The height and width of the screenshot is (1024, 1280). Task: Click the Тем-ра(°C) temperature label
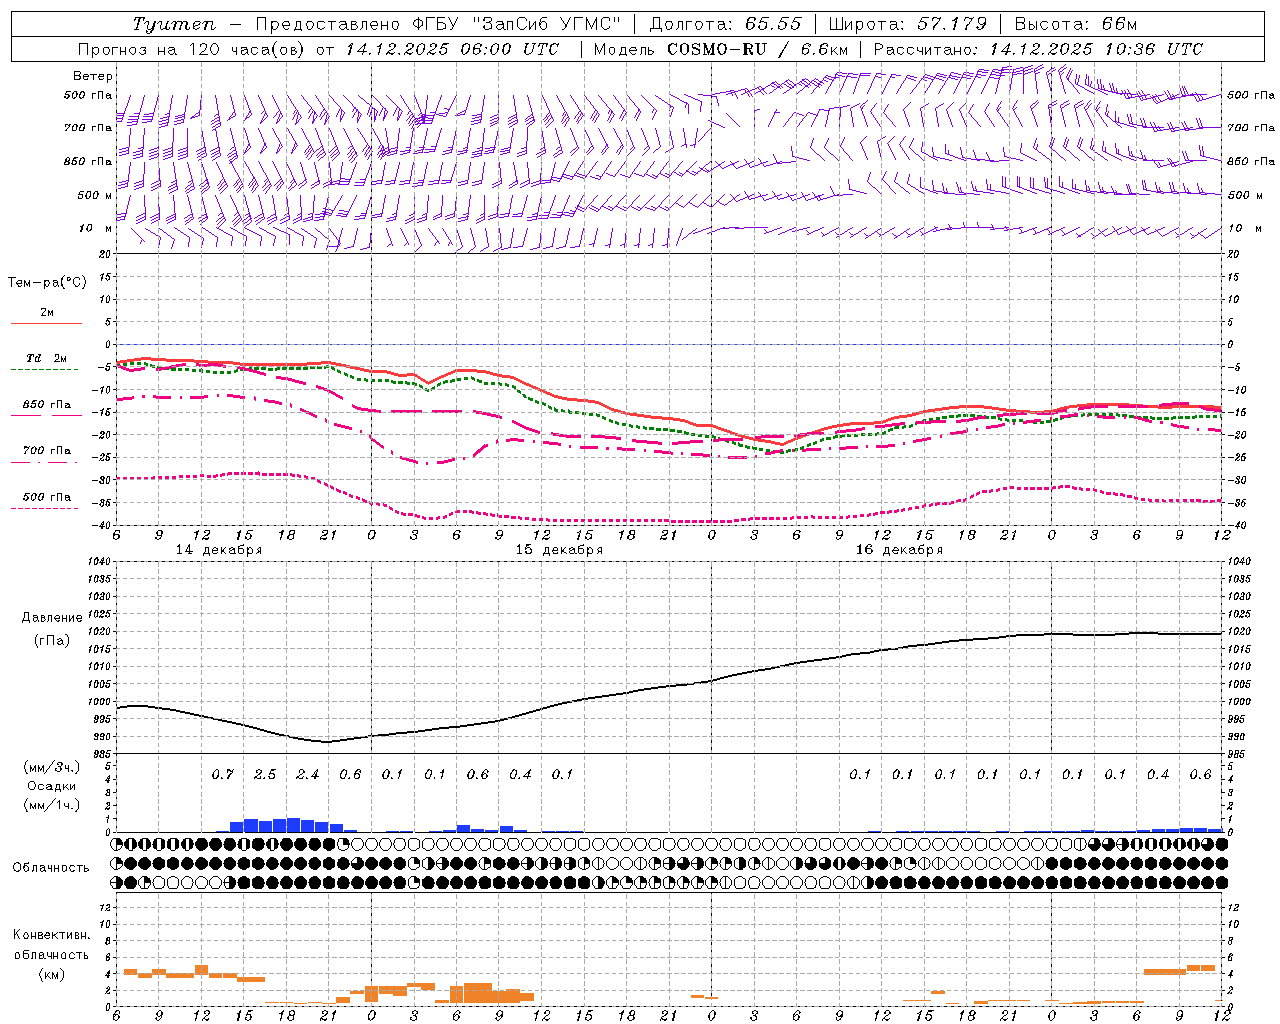pos(47,283)
